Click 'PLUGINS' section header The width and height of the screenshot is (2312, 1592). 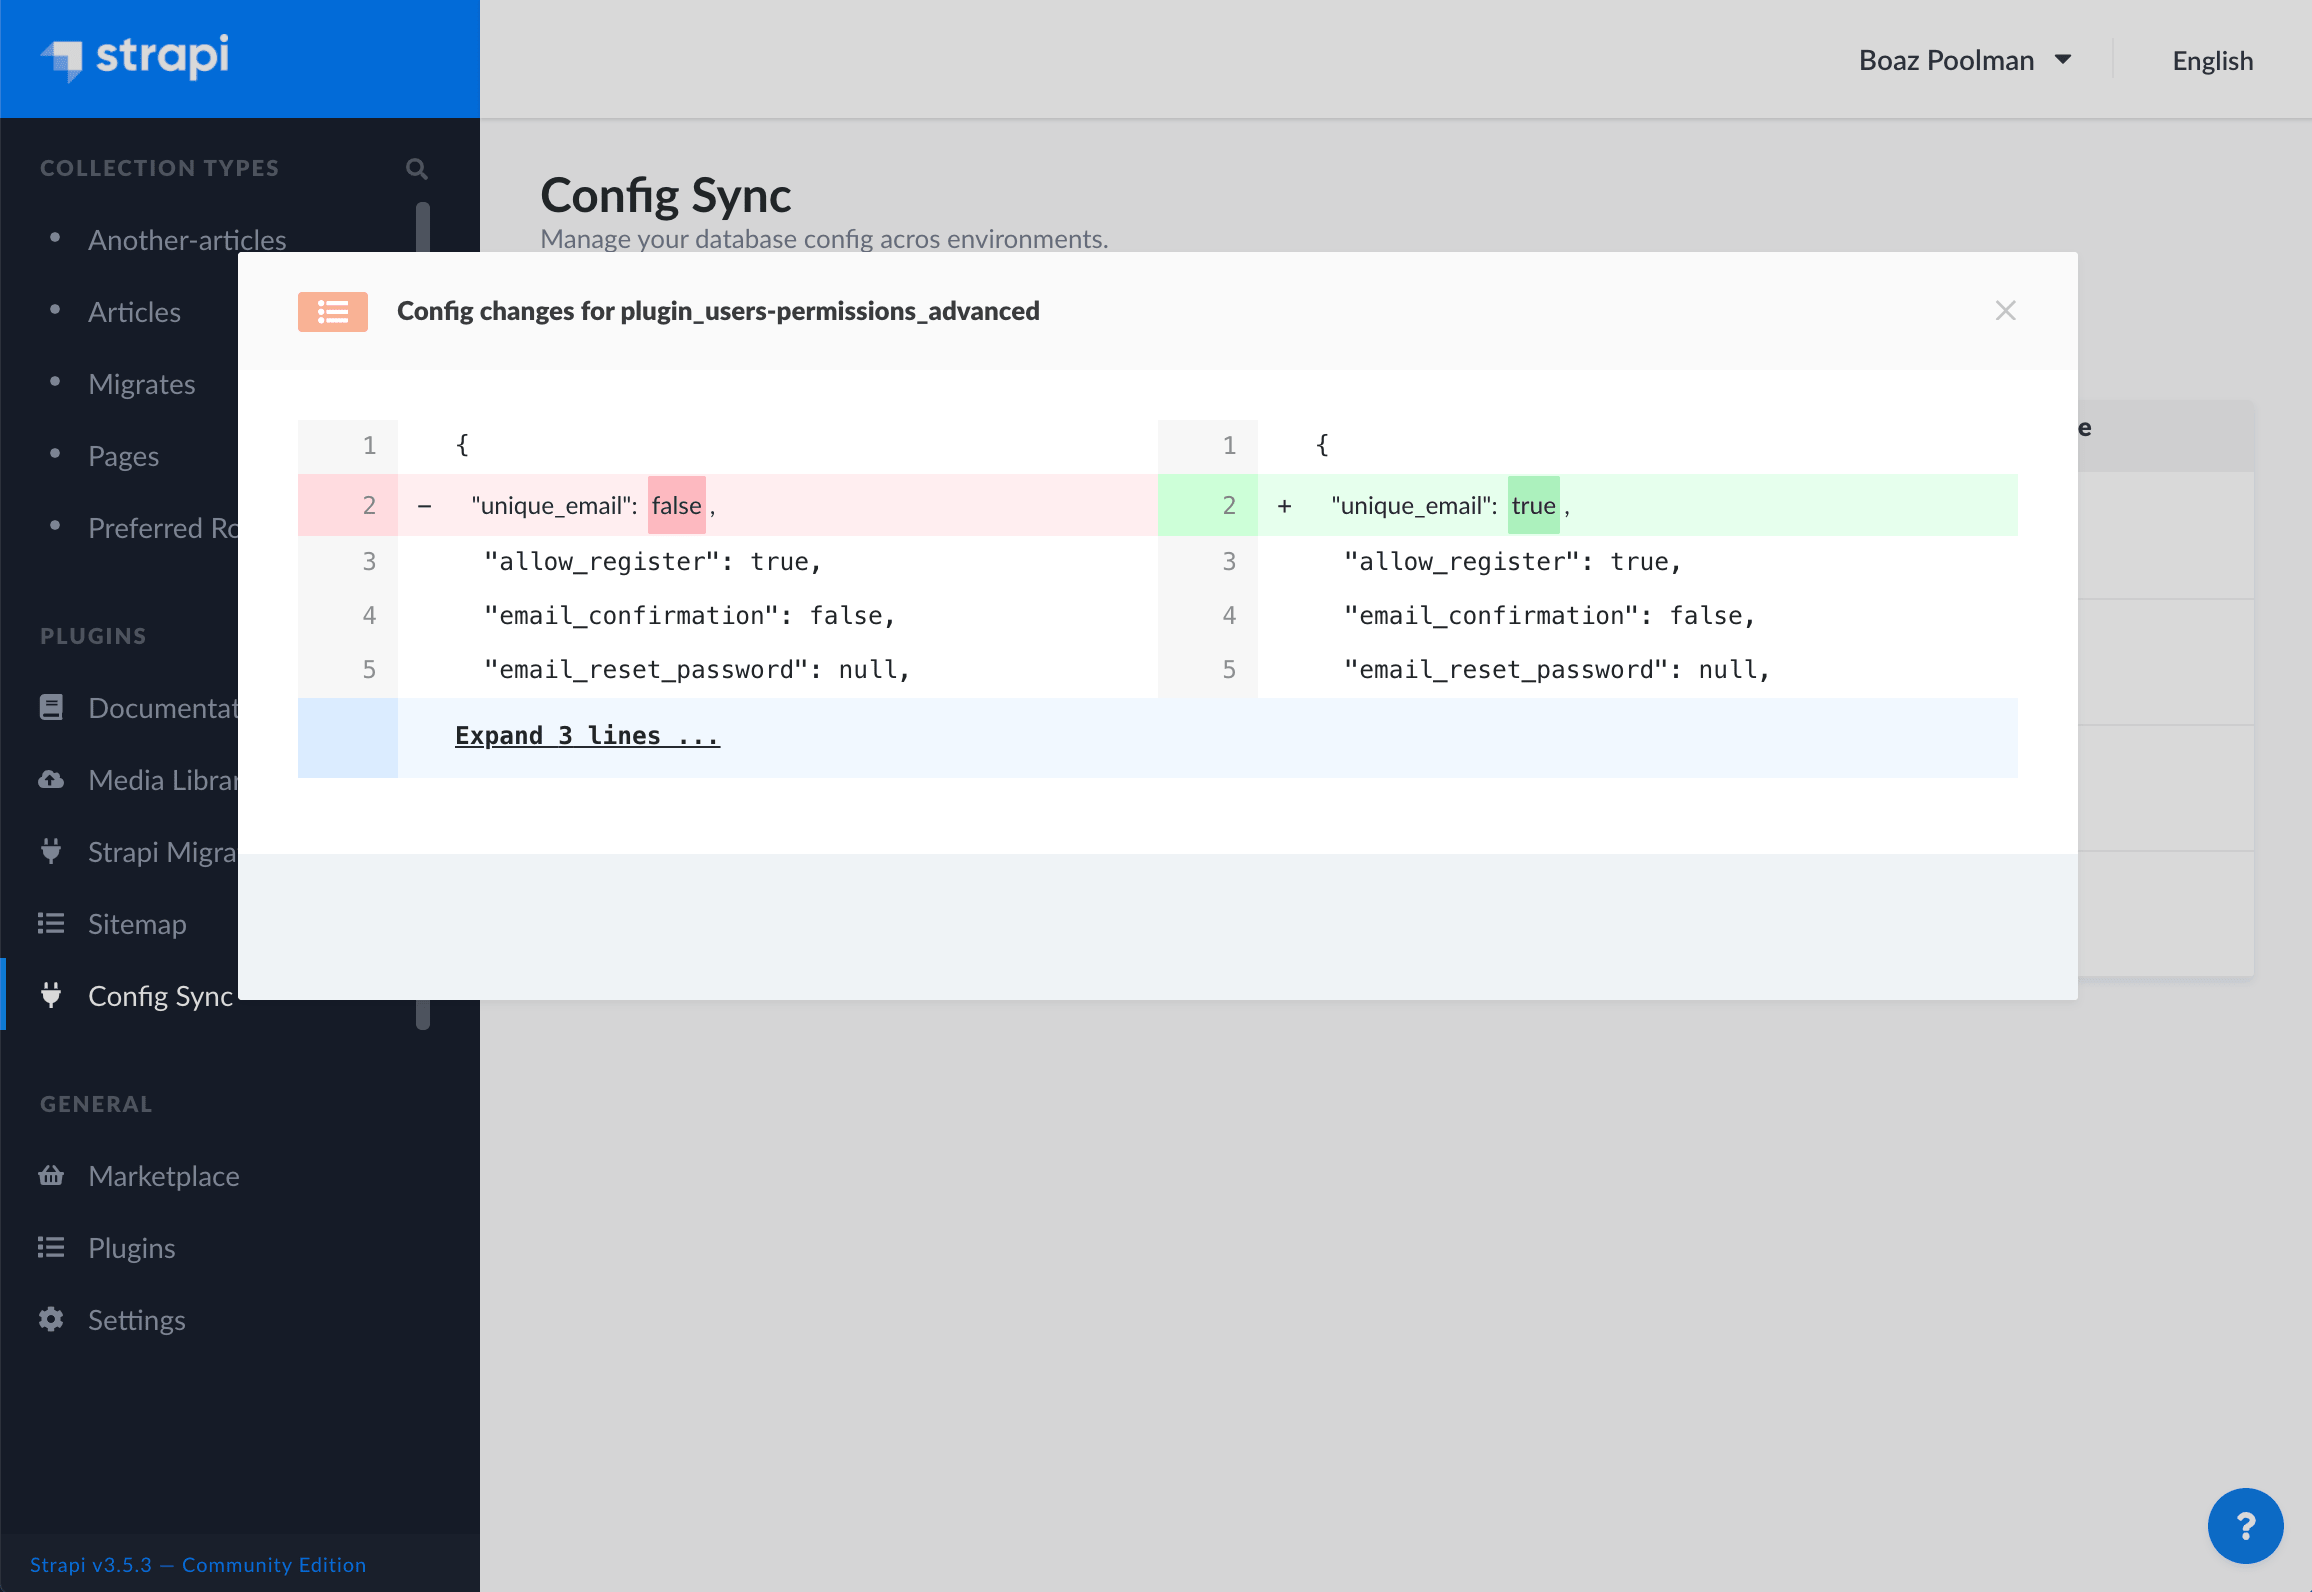pos(93,636)
